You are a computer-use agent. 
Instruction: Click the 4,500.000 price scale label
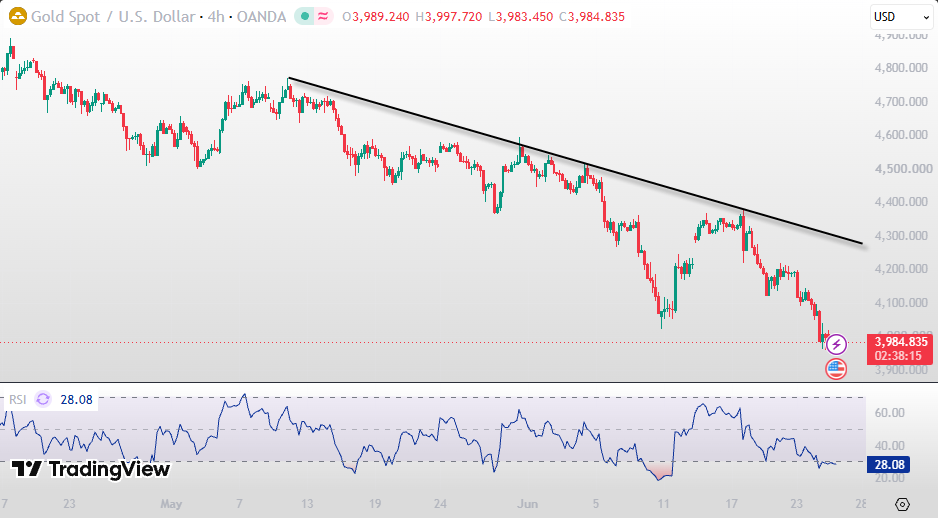coord(901,169)
